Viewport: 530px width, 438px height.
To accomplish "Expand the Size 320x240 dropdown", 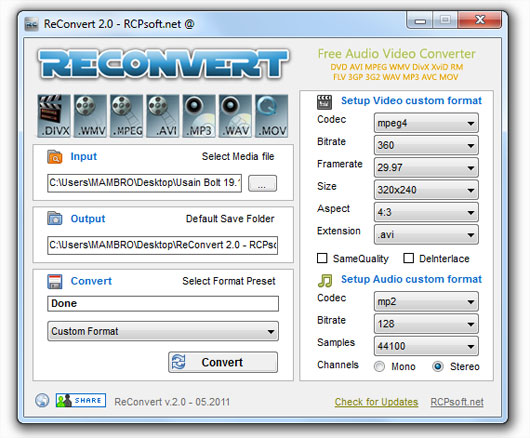I will click(x=426, y=190).
